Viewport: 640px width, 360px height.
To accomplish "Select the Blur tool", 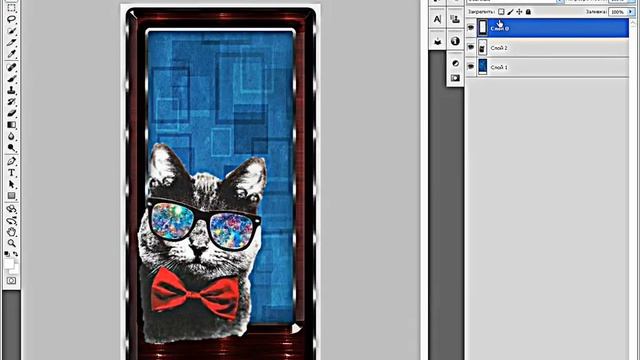I will (11, 136).
